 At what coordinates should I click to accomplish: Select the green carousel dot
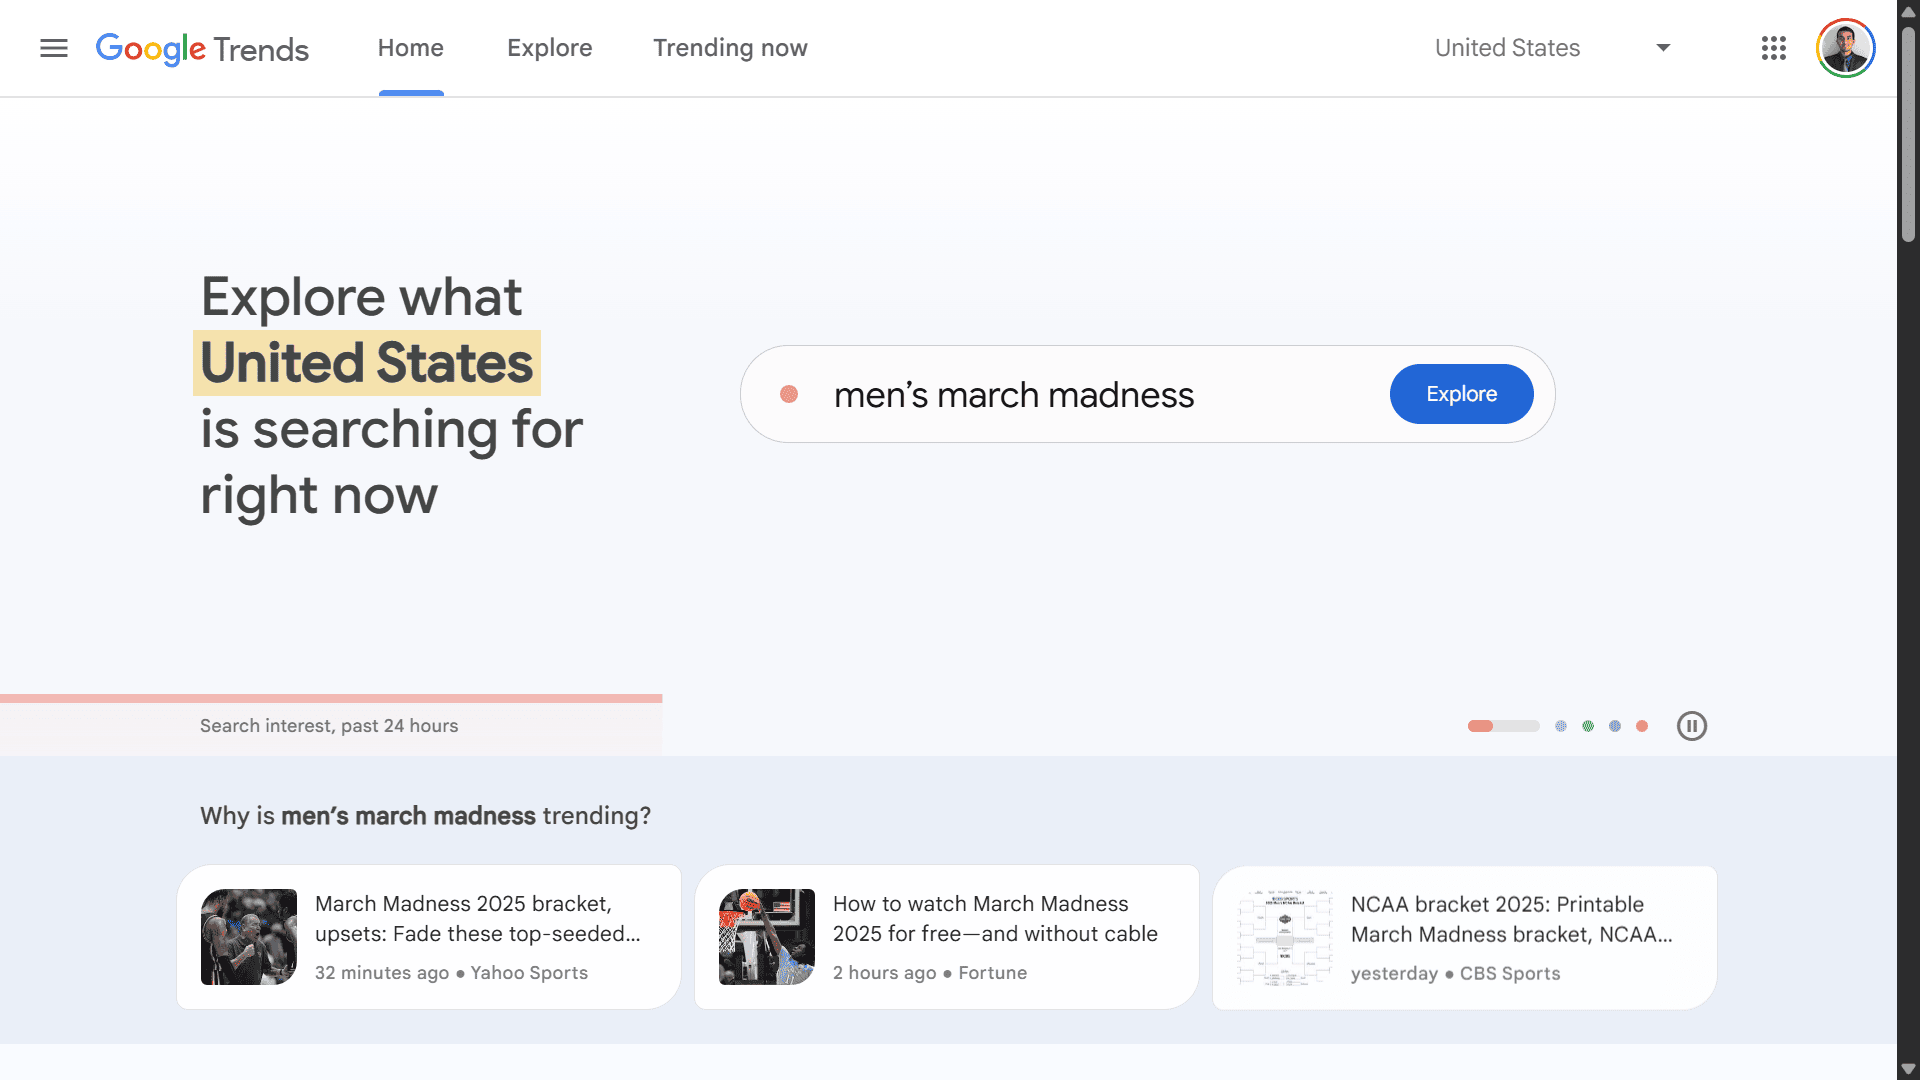1588,726
